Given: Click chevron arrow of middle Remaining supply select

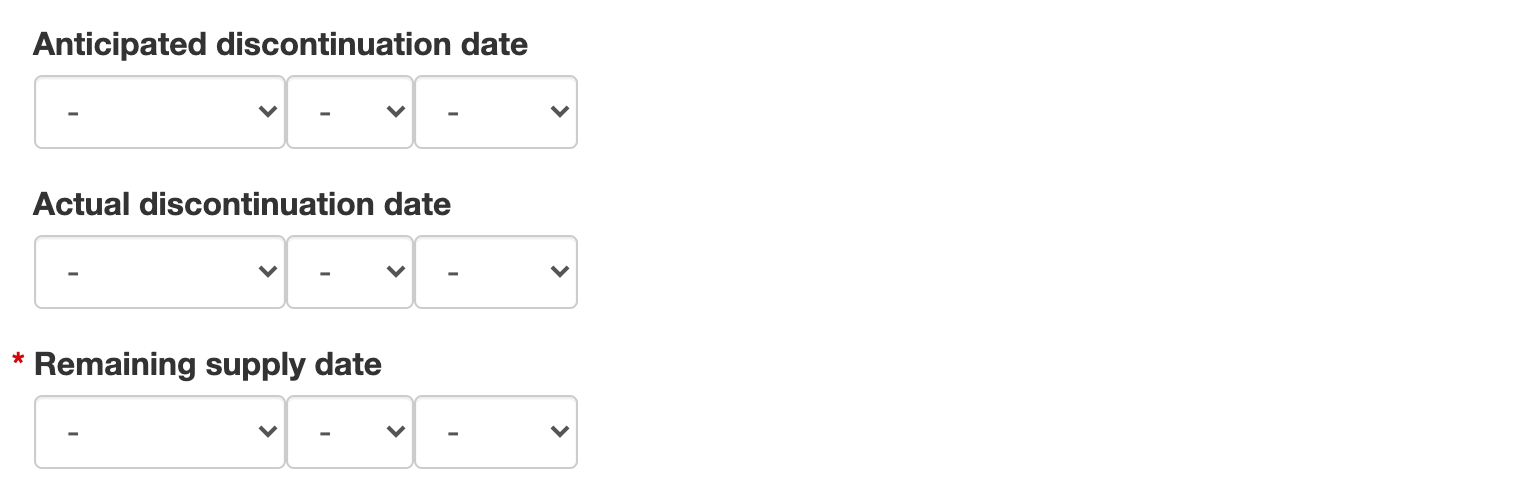Looking at the screenshot, I should 396,432.
